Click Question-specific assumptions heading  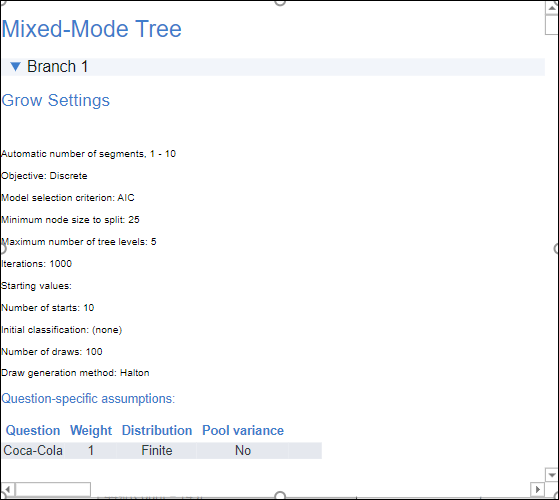(x=88, y=398)
